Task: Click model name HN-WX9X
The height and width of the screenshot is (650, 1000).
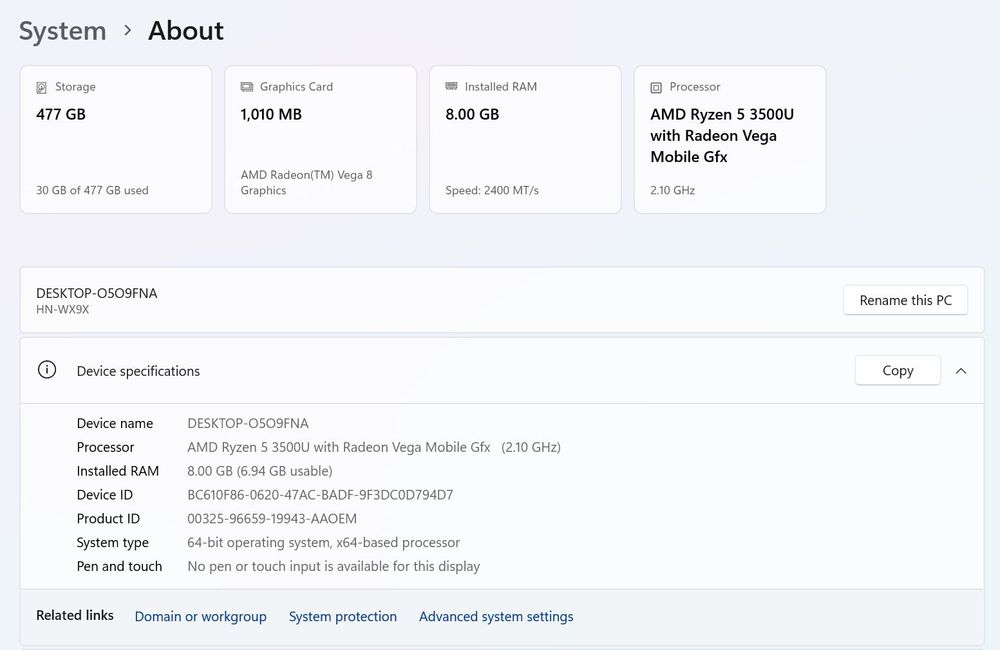Action: pyautogui.click(x=62, y=309)
